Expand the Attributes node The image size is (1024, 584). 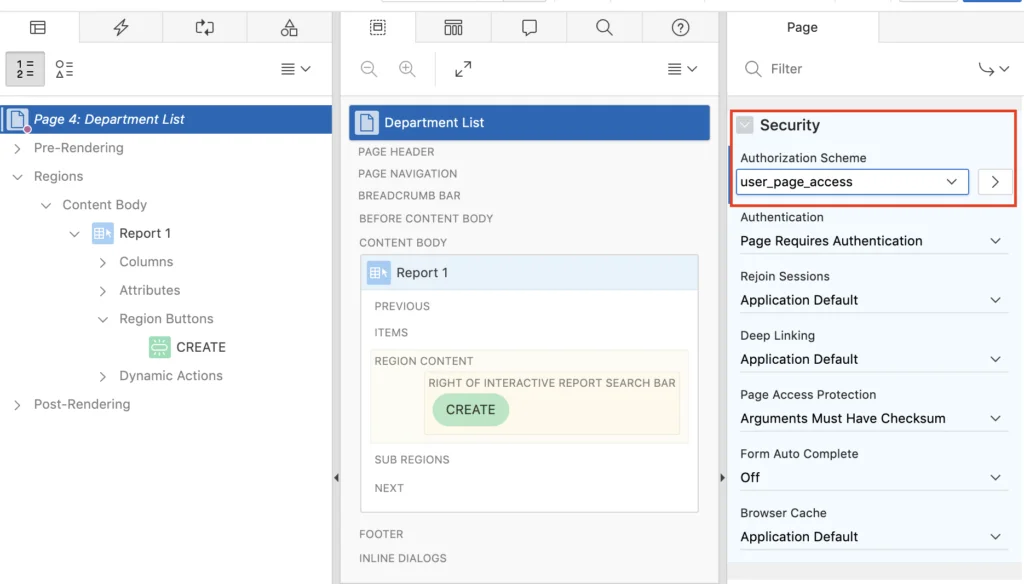[x=103, y=291]
